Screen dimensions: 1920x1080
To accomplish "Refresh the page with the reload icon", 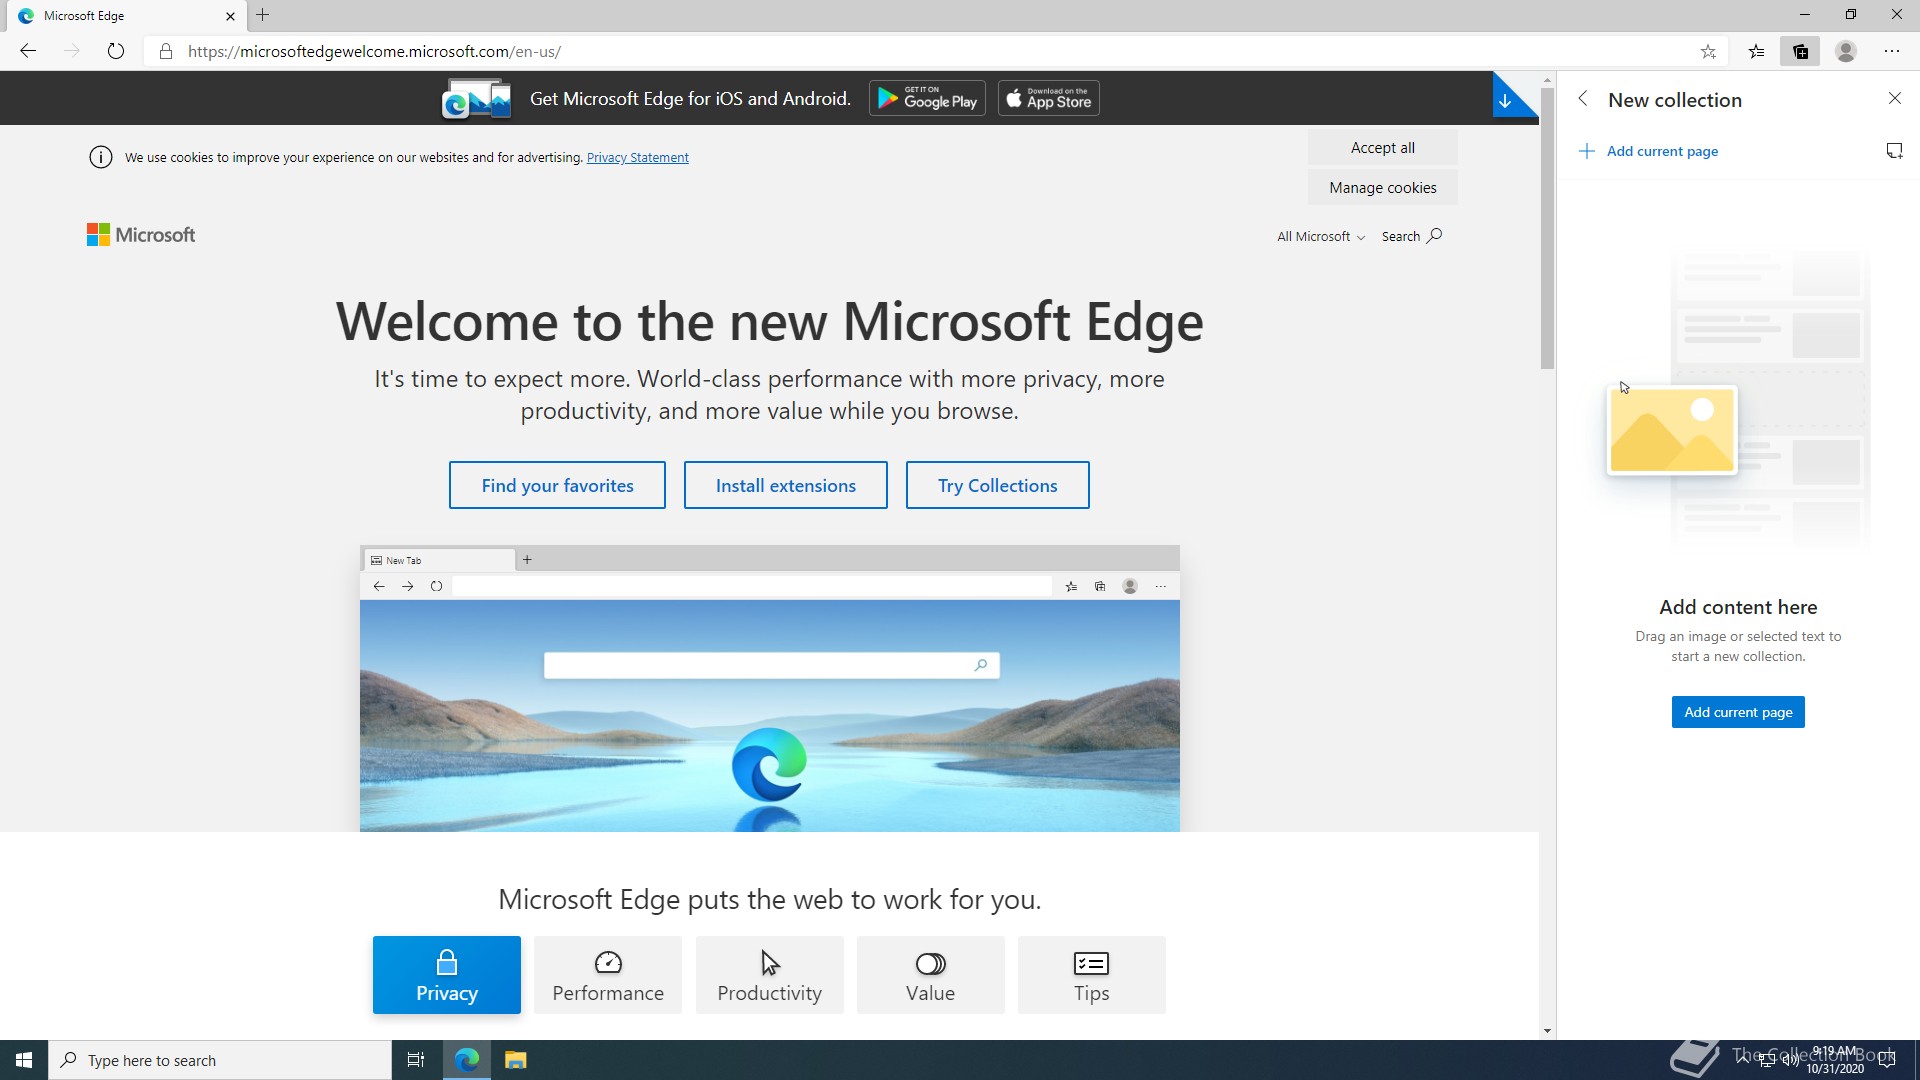I will tap(116, 51).
